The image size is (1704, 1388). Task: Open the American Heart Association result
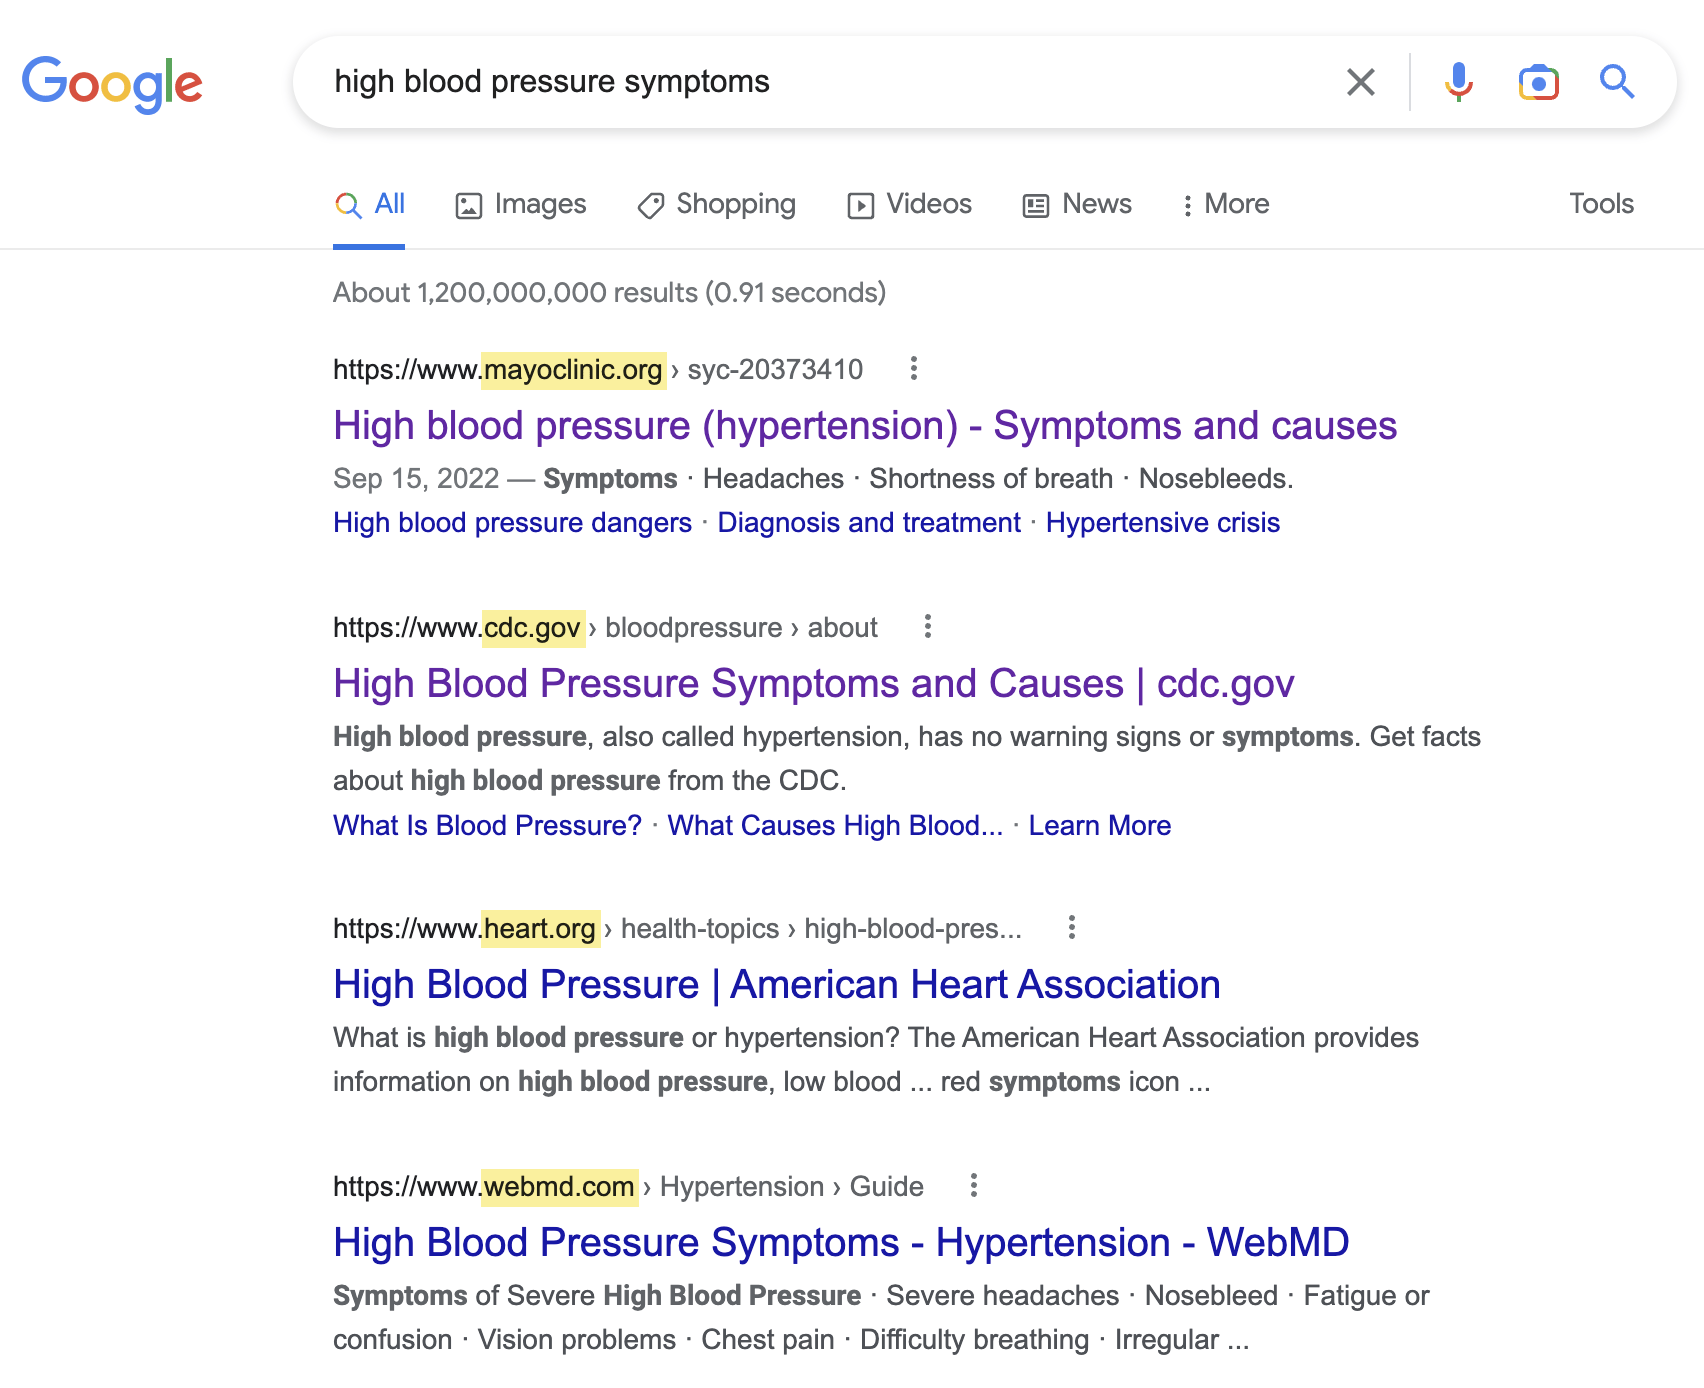(776, 984)
